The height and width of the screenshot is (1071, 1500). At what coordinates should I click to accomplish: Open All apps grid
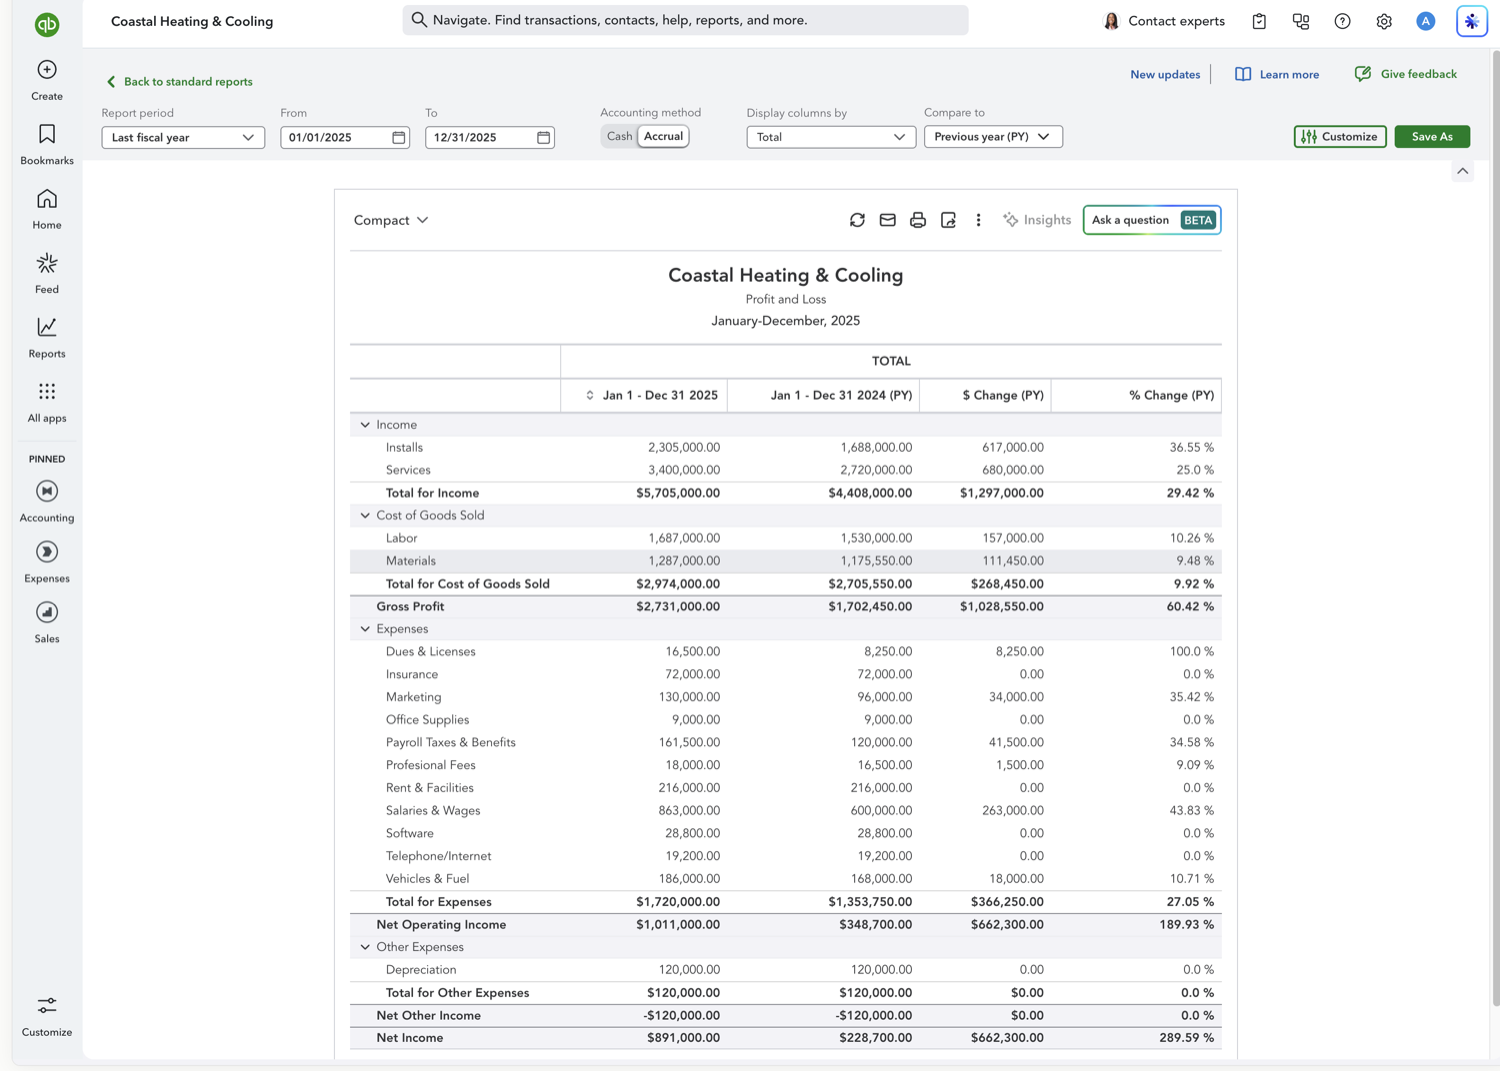point(47,402)
